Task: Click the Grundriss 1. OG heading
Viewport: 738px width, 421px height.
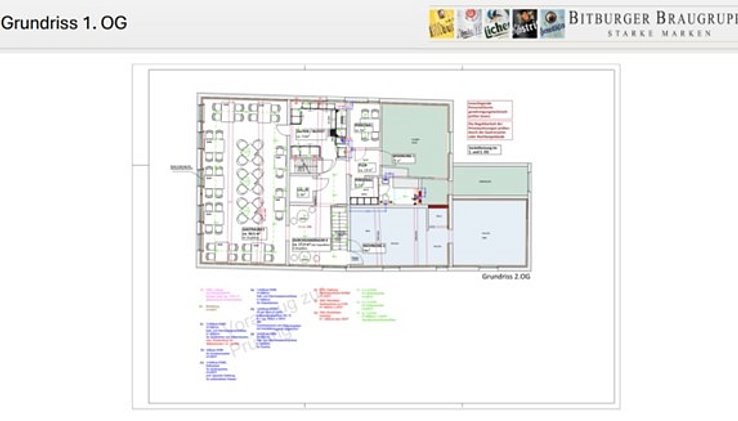Action: point(64,23)
